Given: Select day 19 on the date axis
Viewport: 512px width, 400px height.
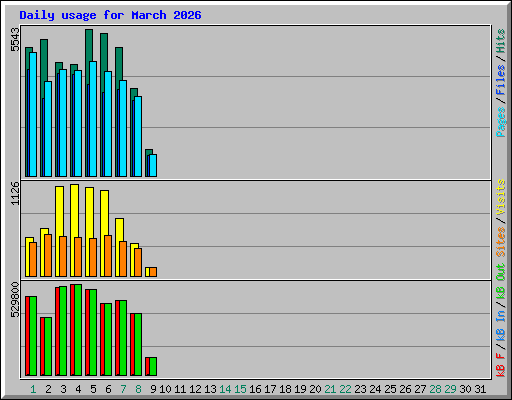Looking at the screenshot, I should 300,389.
